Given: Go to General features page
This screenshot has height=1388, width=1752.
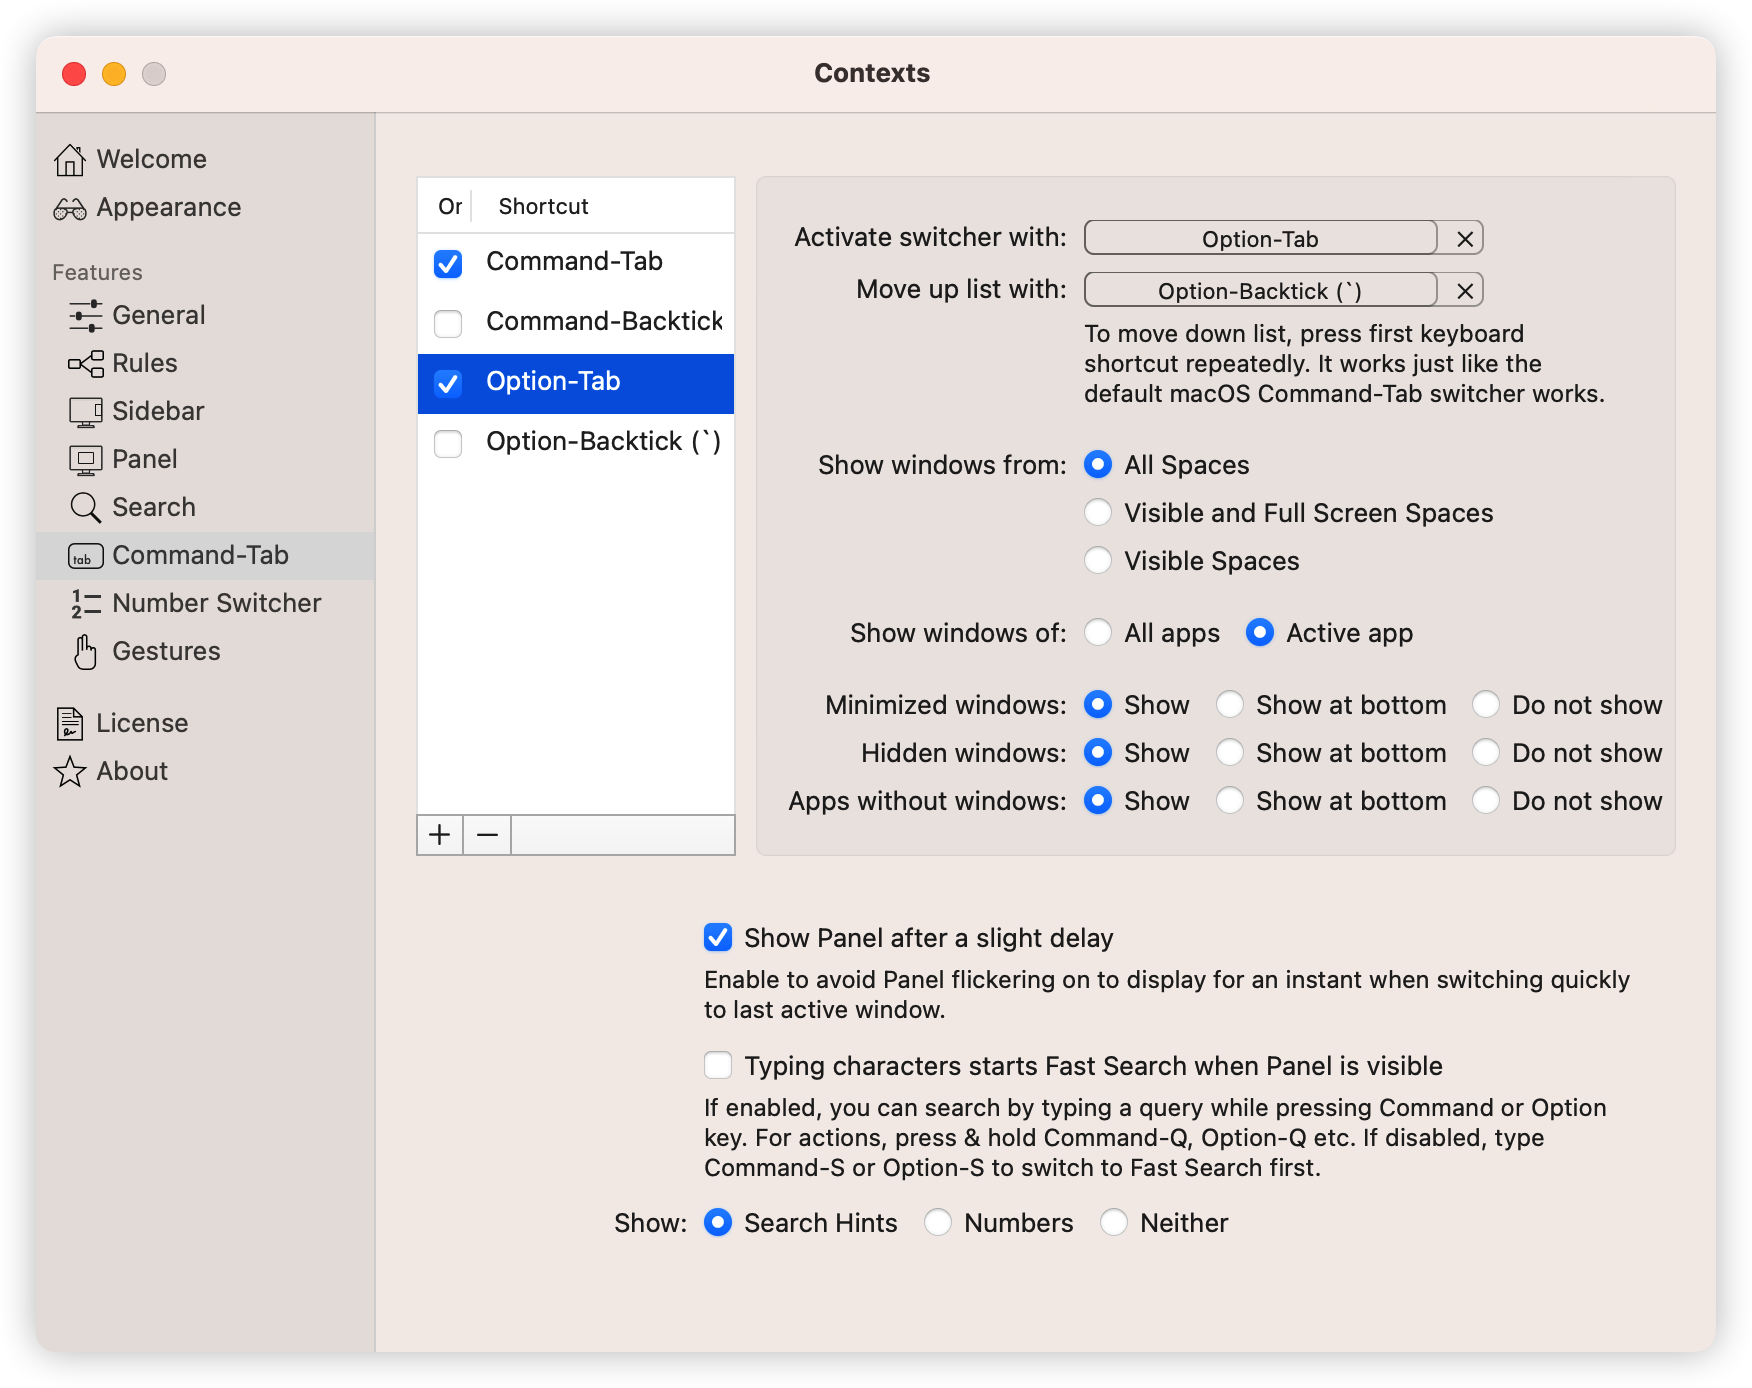Looking at the screenshot, I should 159,315.
